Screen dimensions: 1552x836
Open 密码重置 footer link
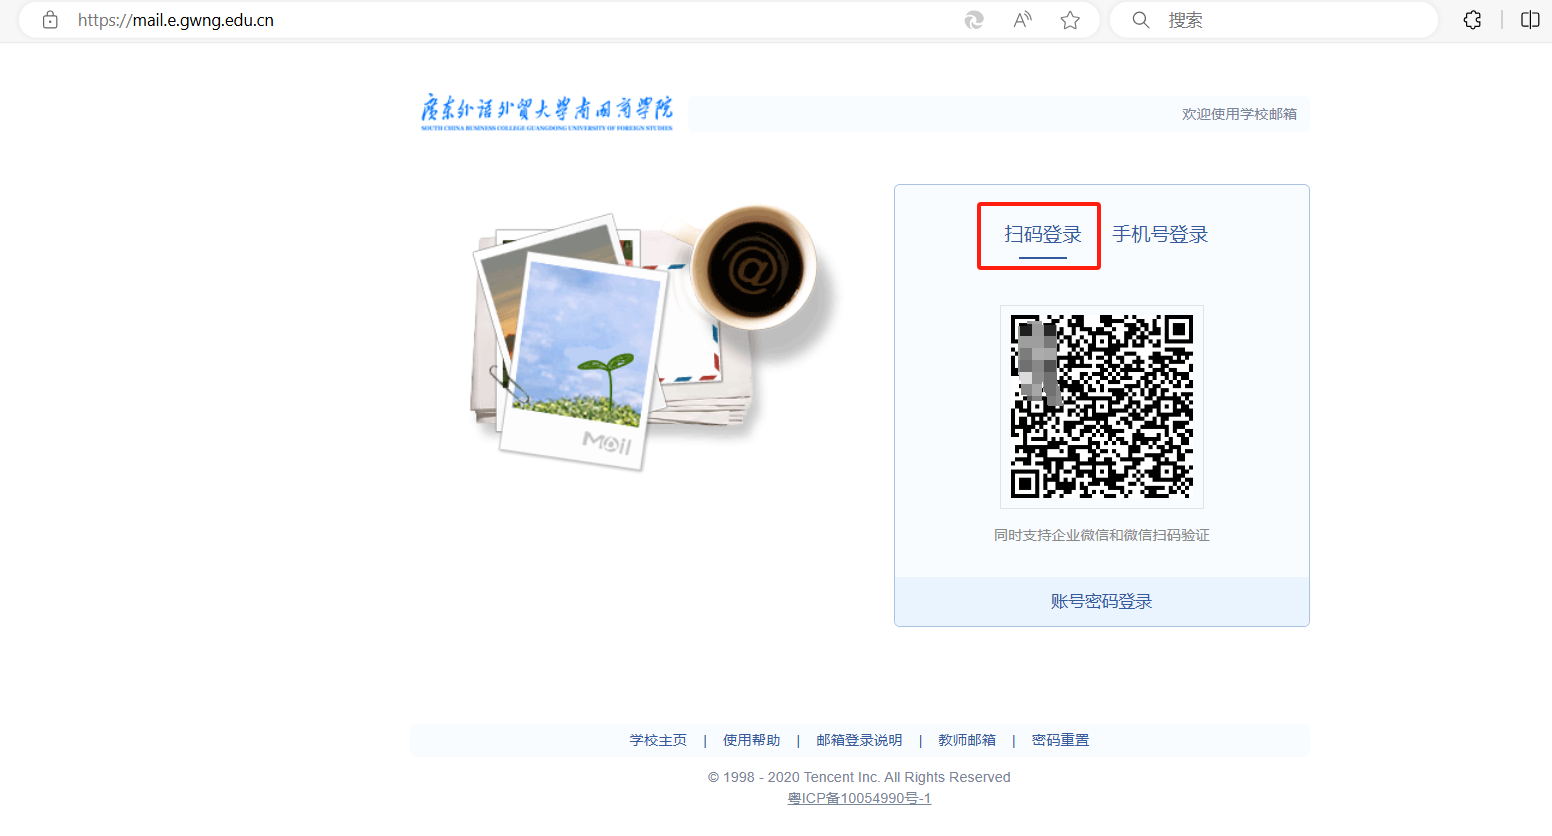[x=1060, y=740]
